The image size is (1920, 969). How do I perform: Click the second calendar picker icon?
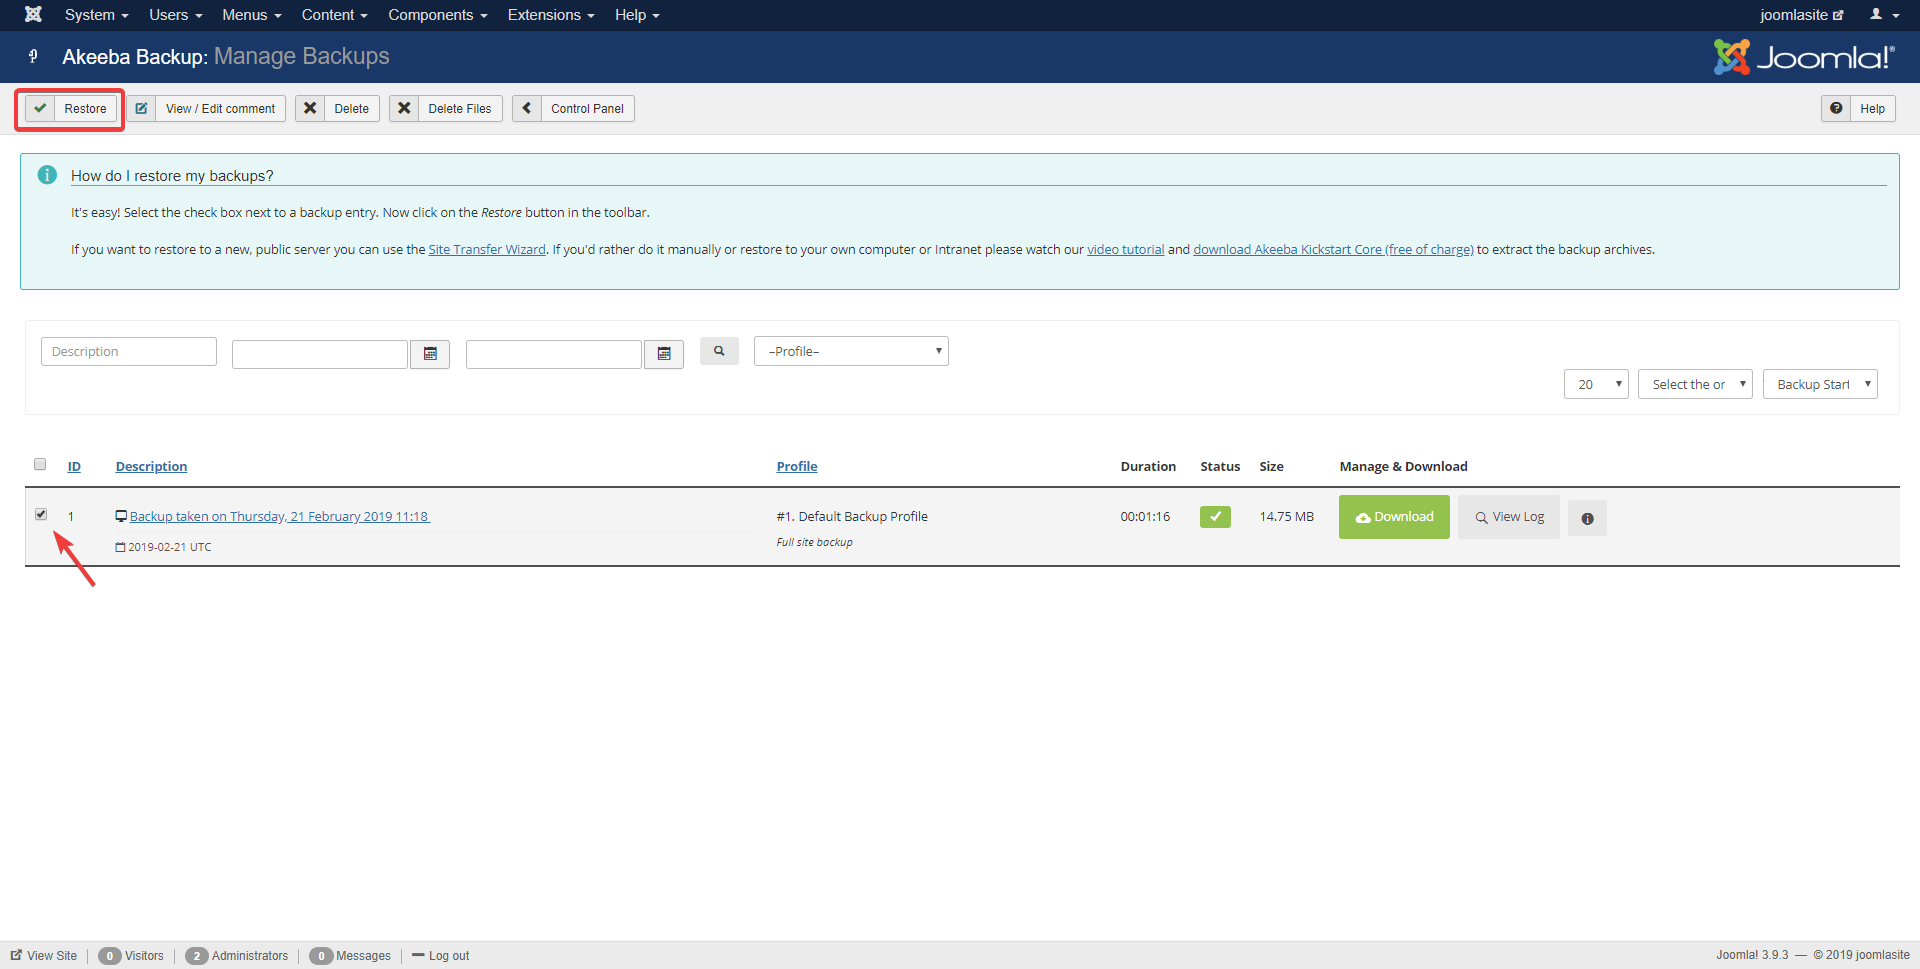(664, 354)
